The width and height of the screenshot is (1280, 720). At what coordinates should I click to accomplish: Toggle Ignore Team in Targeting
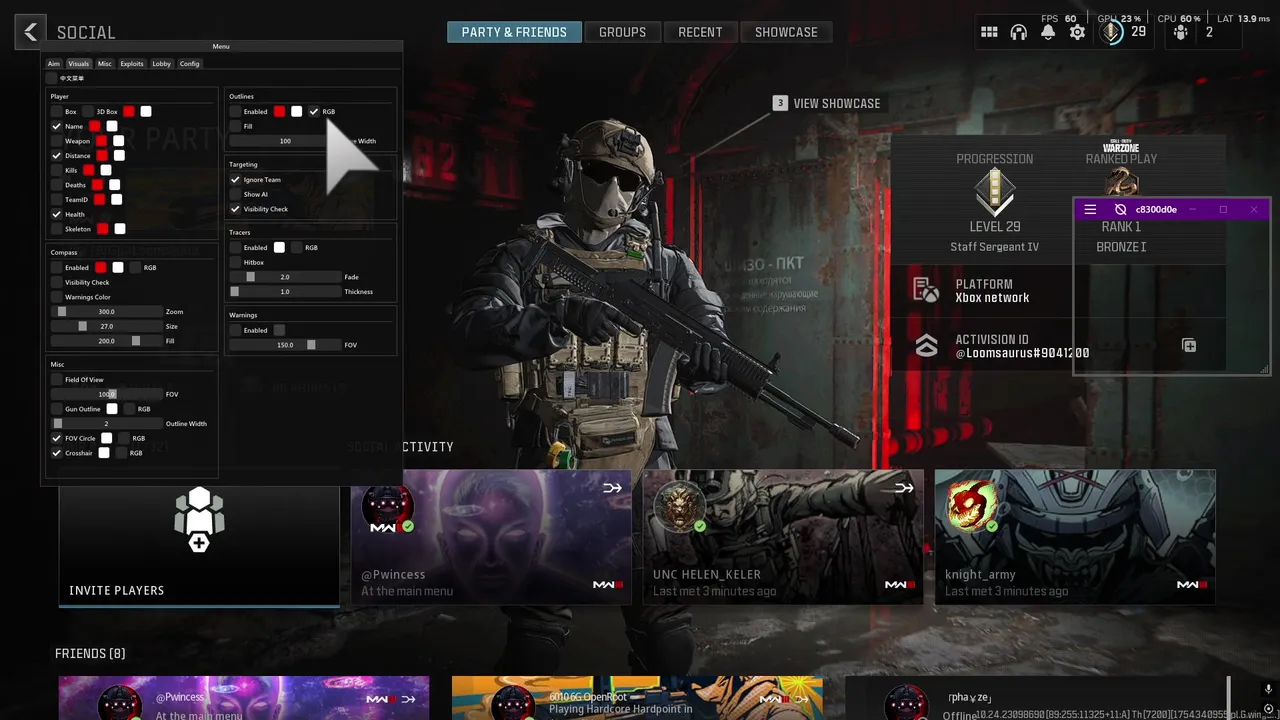point(235,179)
